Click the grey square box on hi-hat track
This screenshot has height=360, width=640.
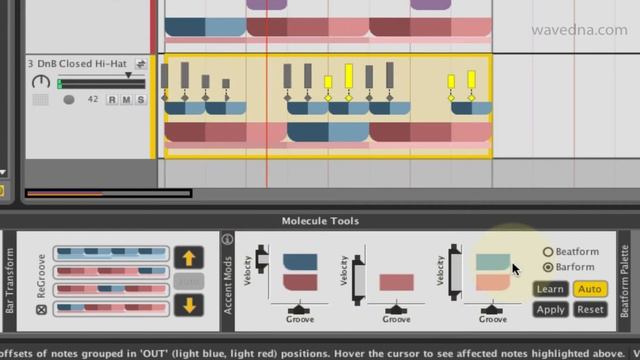click(x=40, y=100)
